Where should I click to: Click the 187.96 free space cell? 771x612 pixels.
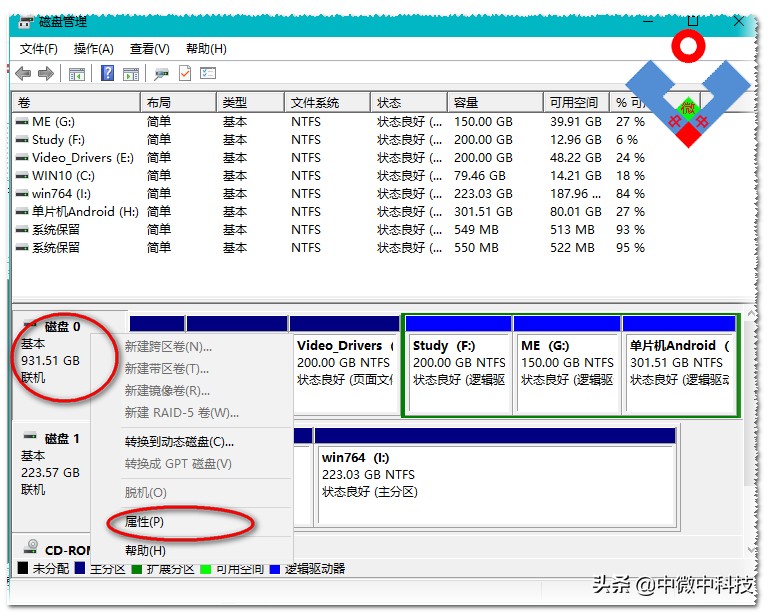pos(575,194)
